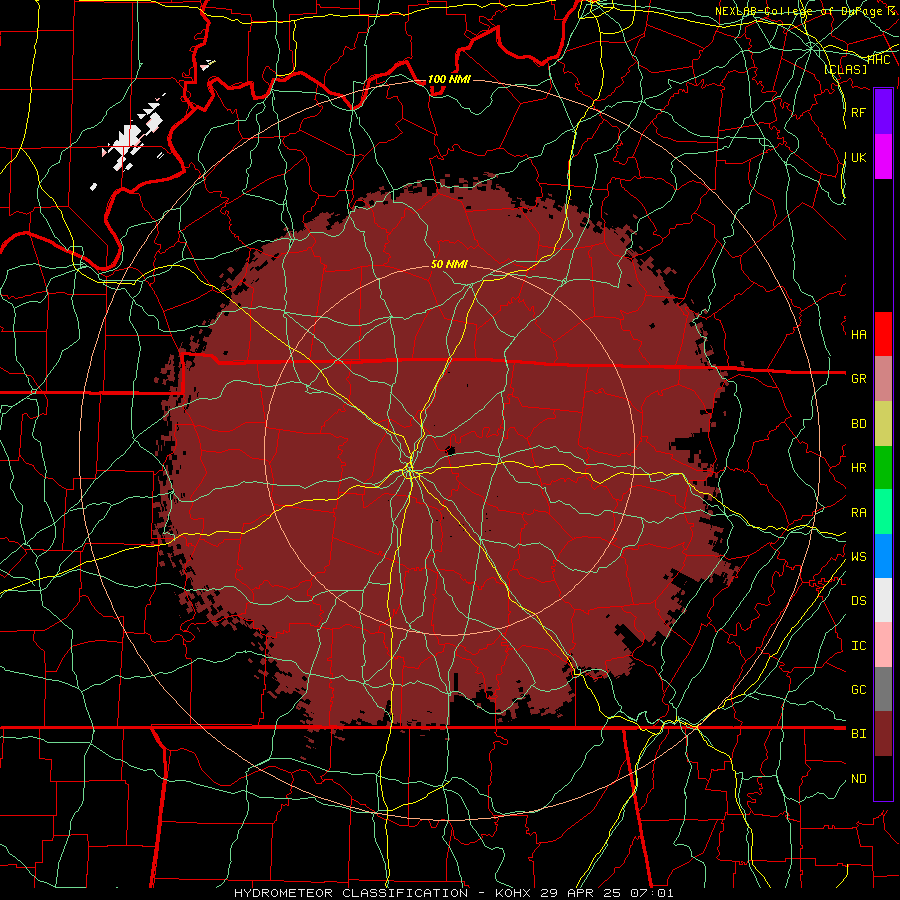900x900 pixels.
Task: Click the '[CLAS]' units label
Action: click(845, 69)
